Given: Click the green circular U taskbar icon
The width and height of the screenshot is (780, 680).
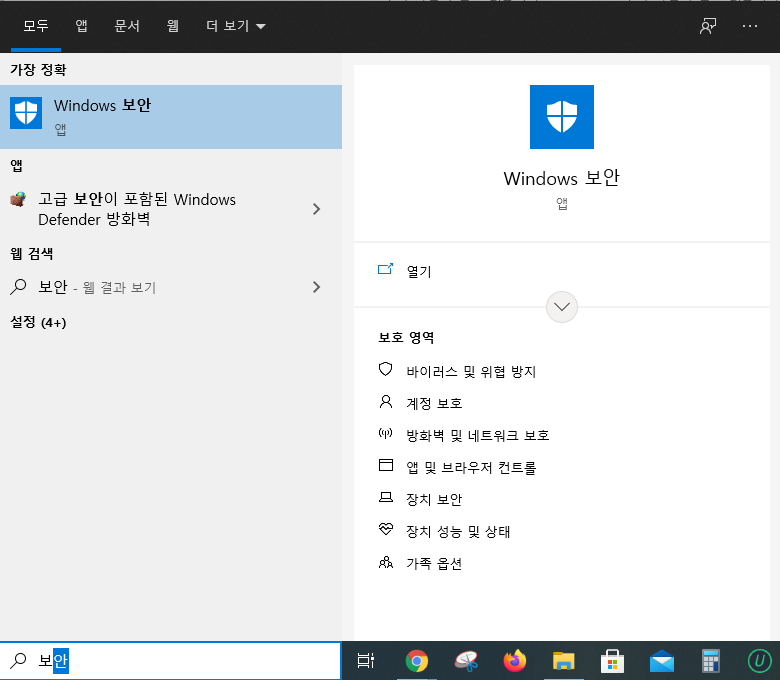Looking at the screenshot, I should point(760,661).
